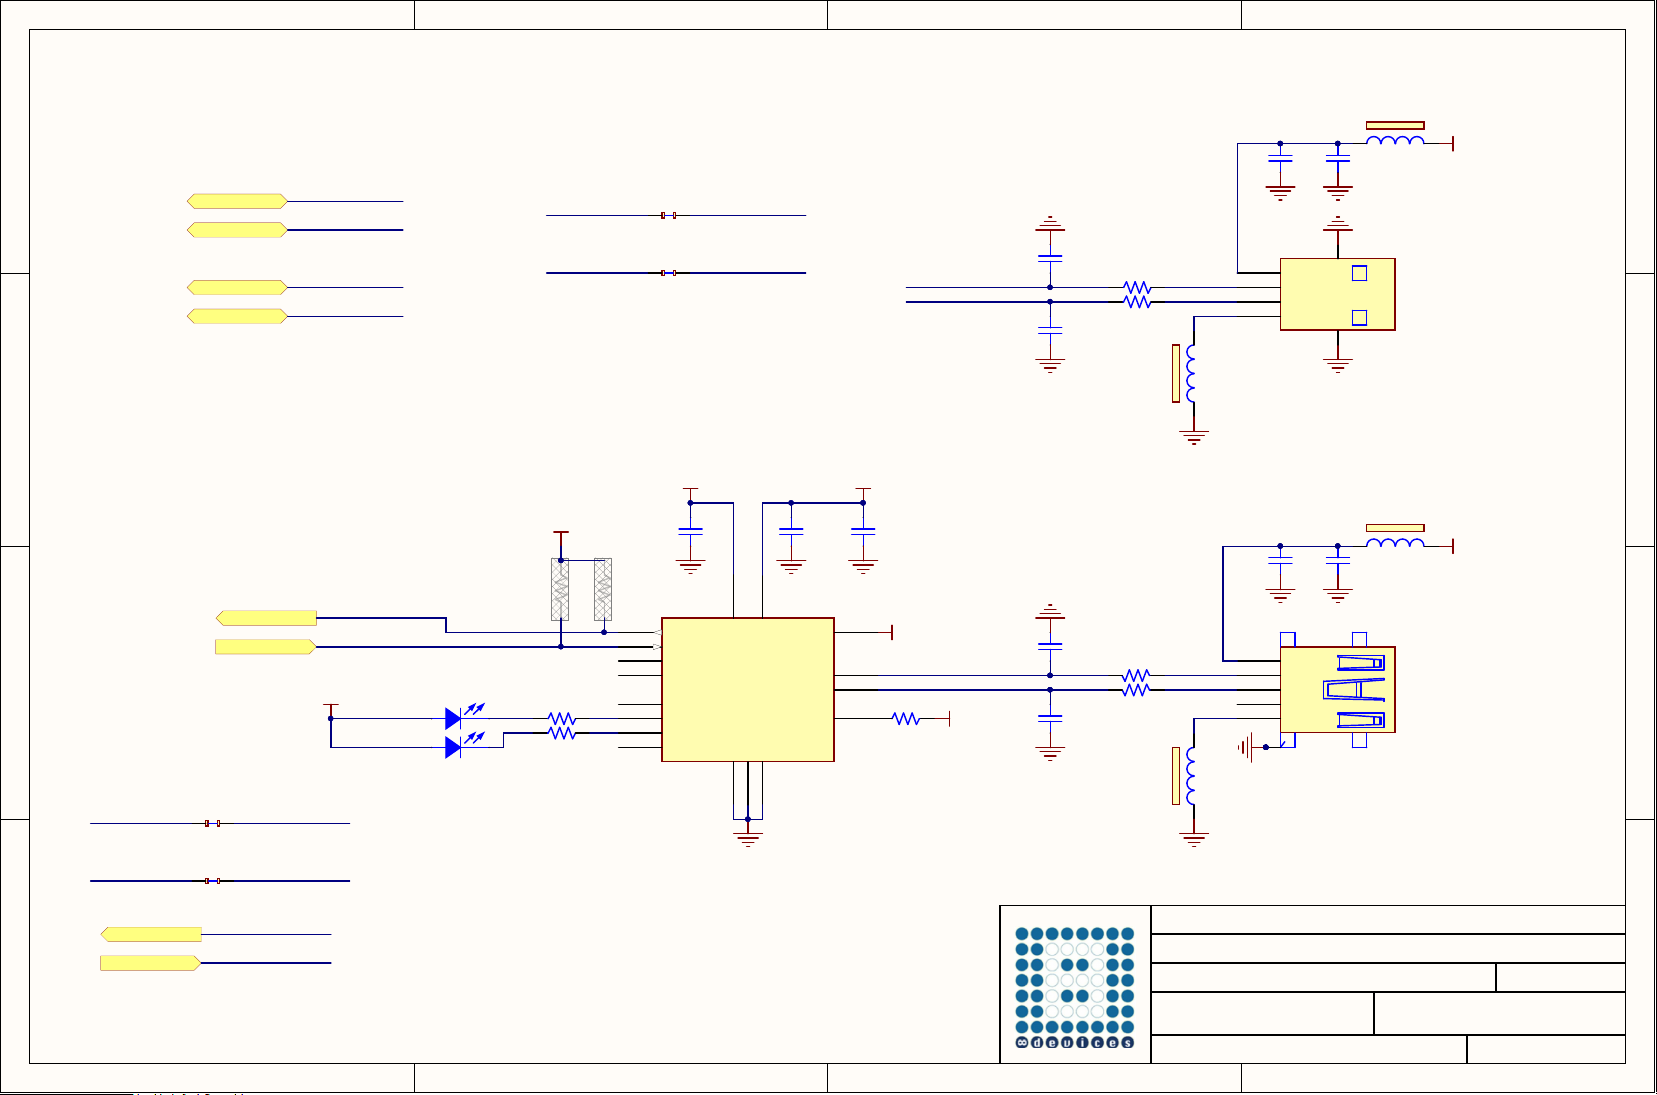The image size is (1657, 1095).
Task: Select vertical inductor beside the USB connector
Action: pyautogui.click(x=1191, y=776)
